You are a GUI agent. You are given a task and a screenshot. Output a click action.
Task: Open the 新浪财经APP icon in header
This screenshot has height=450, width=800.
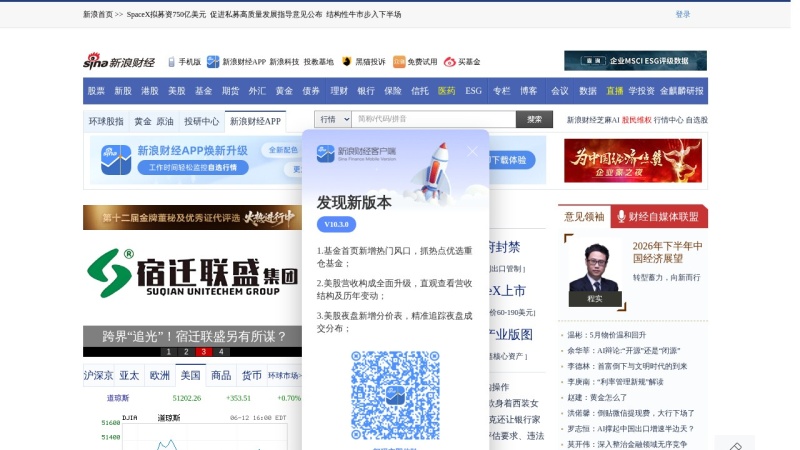pos(213,62)
